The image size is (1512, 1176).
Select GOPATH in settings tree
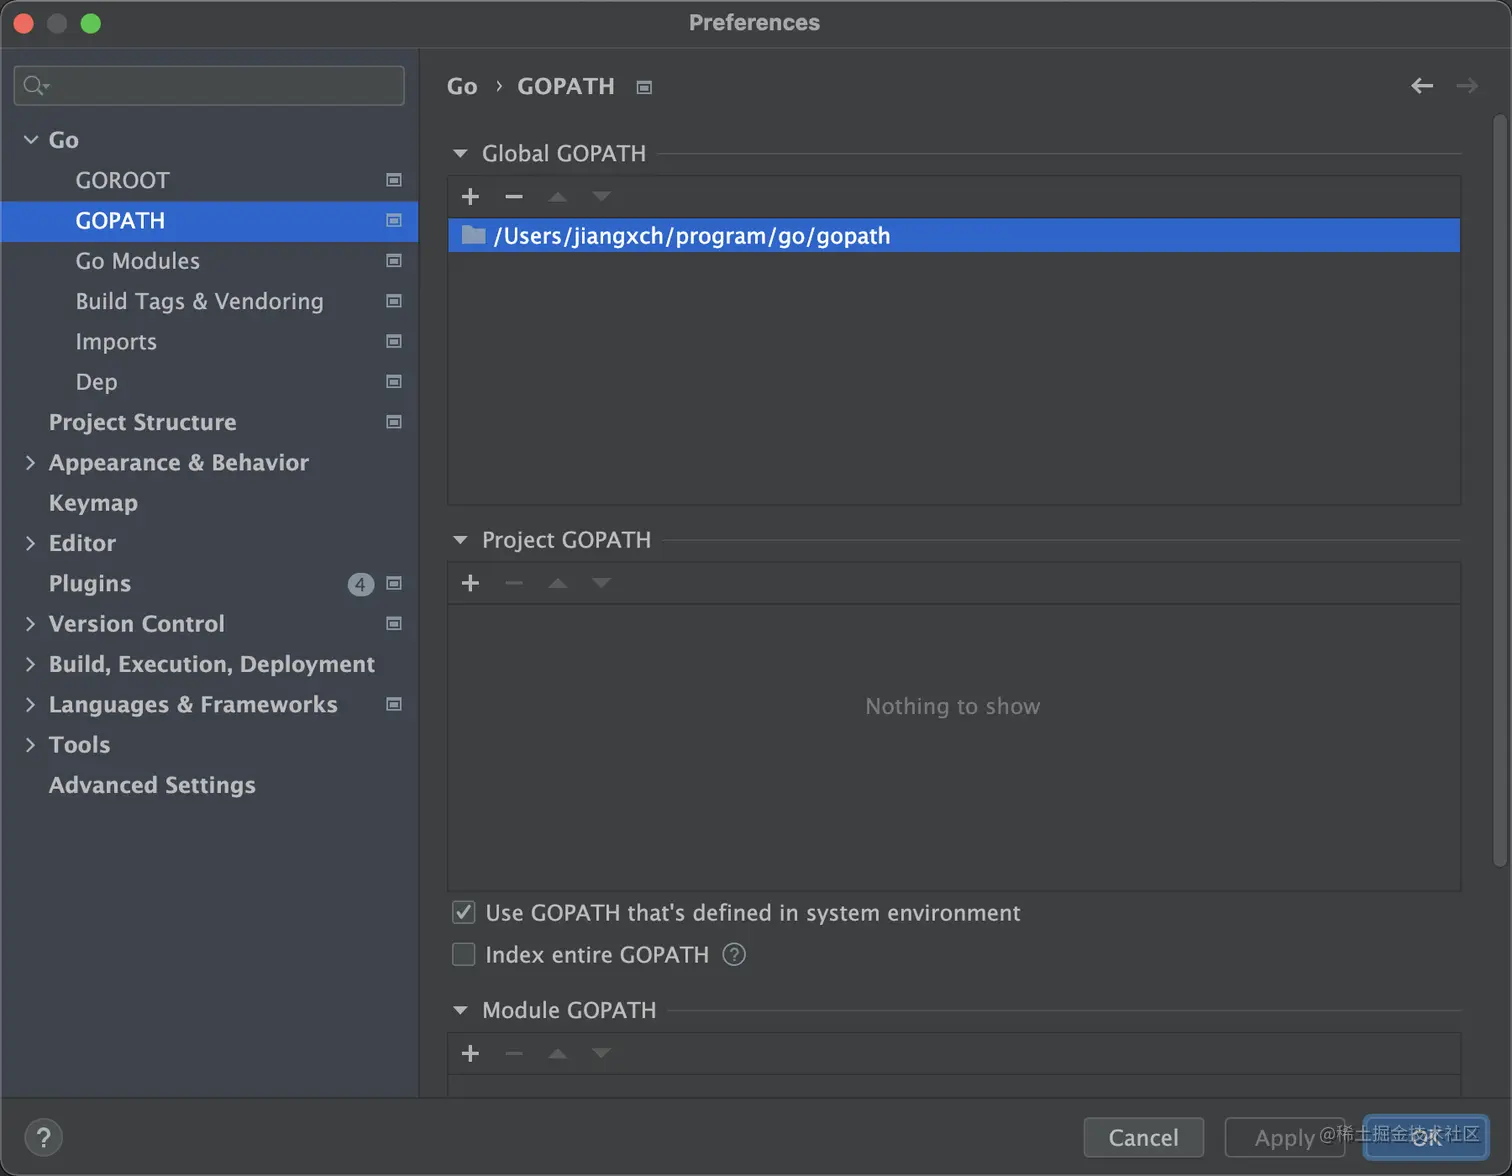(x=209, y=221)
